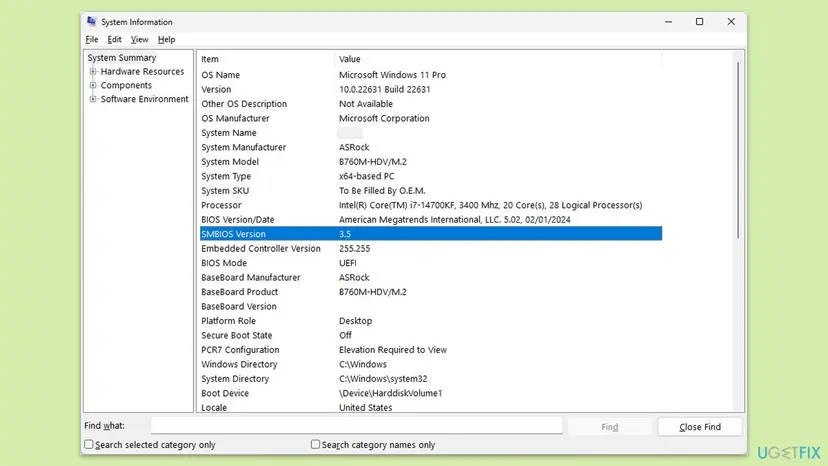Select Software Environment tree item
The height and width of the screenshot is (466, 828).
coord(144,99)
